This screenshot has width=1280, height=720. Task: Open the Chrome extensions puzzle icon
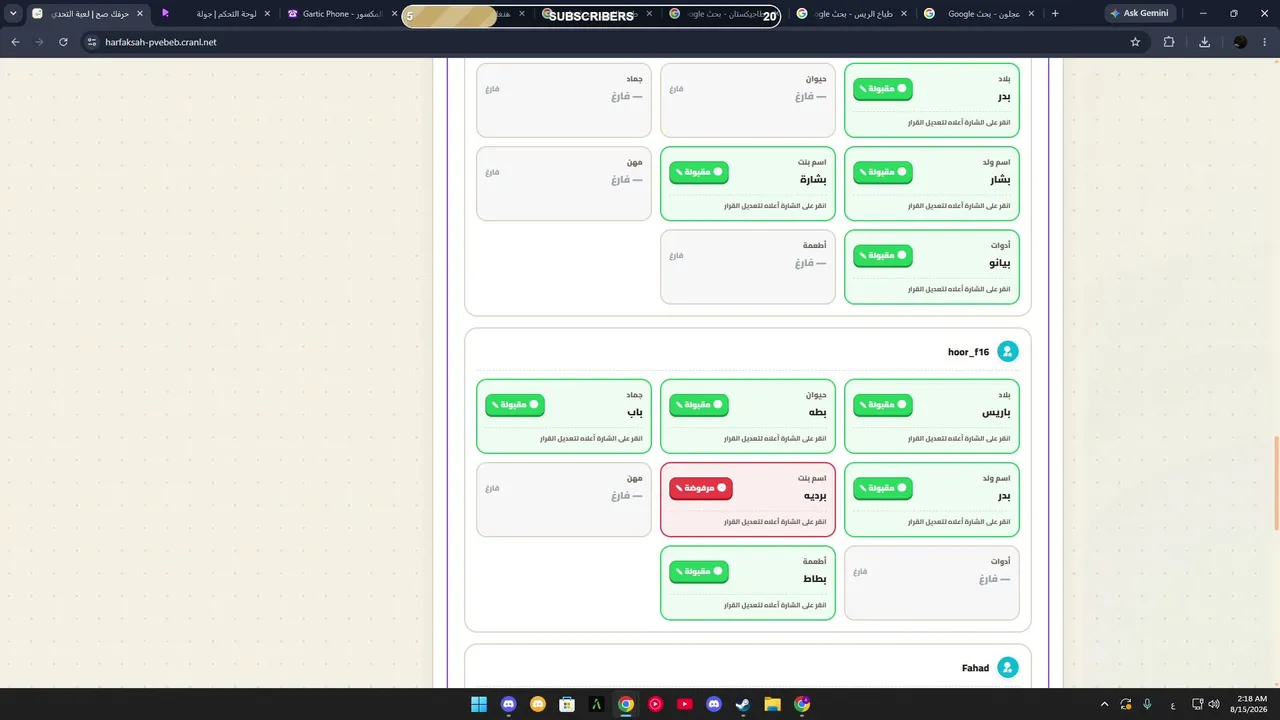(x=1169, y=42)
